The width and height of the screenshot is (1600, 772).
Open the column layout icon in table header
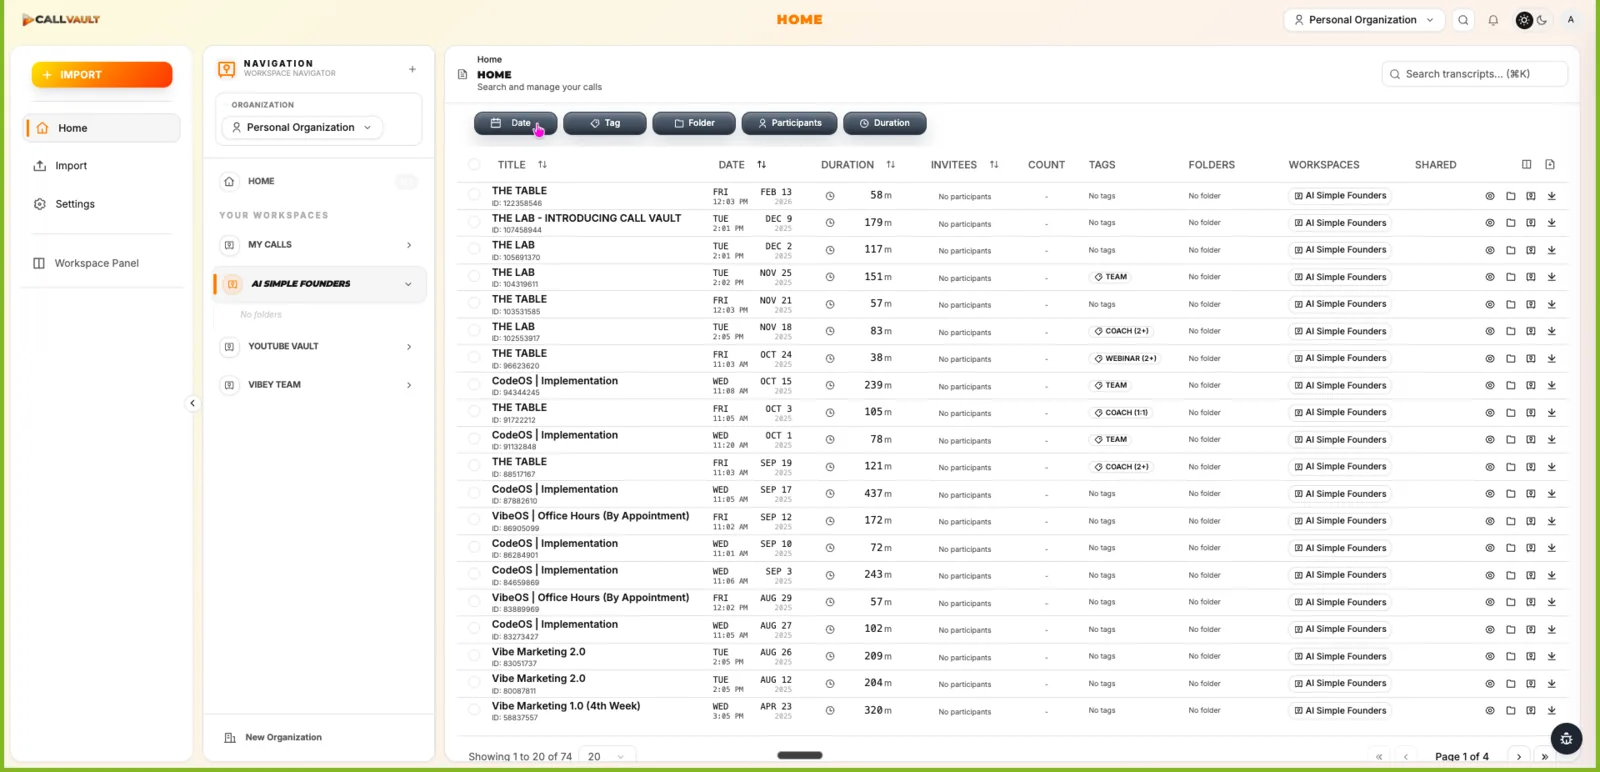click(x=1526, y=164)
